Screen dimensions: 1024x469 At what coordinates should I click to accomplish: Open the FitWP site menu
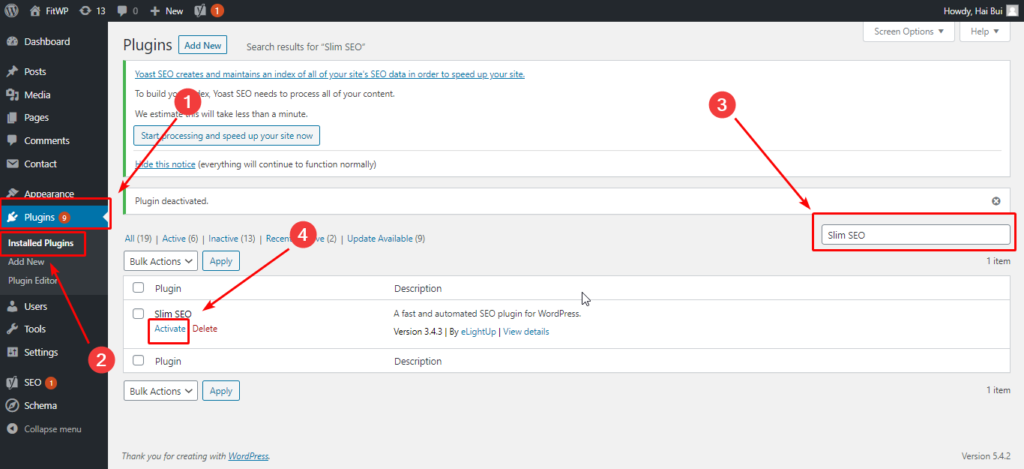tap(50, 10)
